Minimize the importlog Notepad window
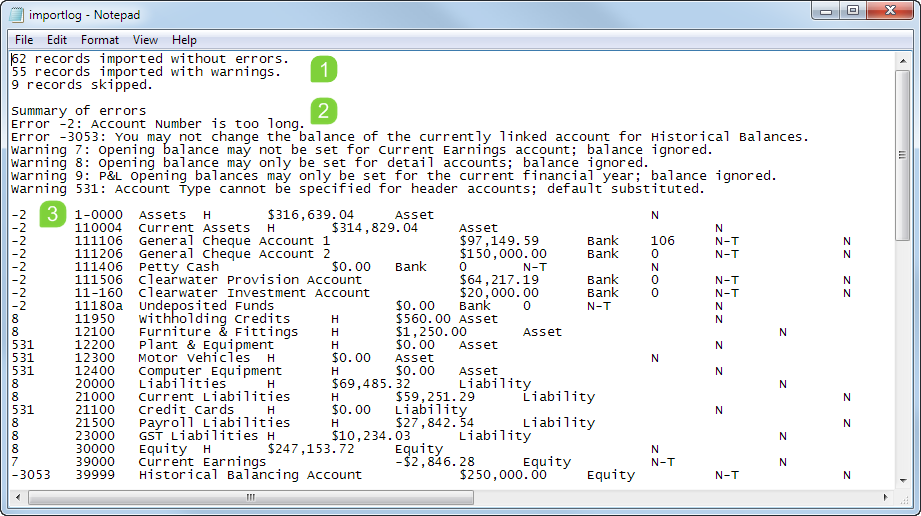This screenshot has height=516, width=921. [x=826, y=11]
